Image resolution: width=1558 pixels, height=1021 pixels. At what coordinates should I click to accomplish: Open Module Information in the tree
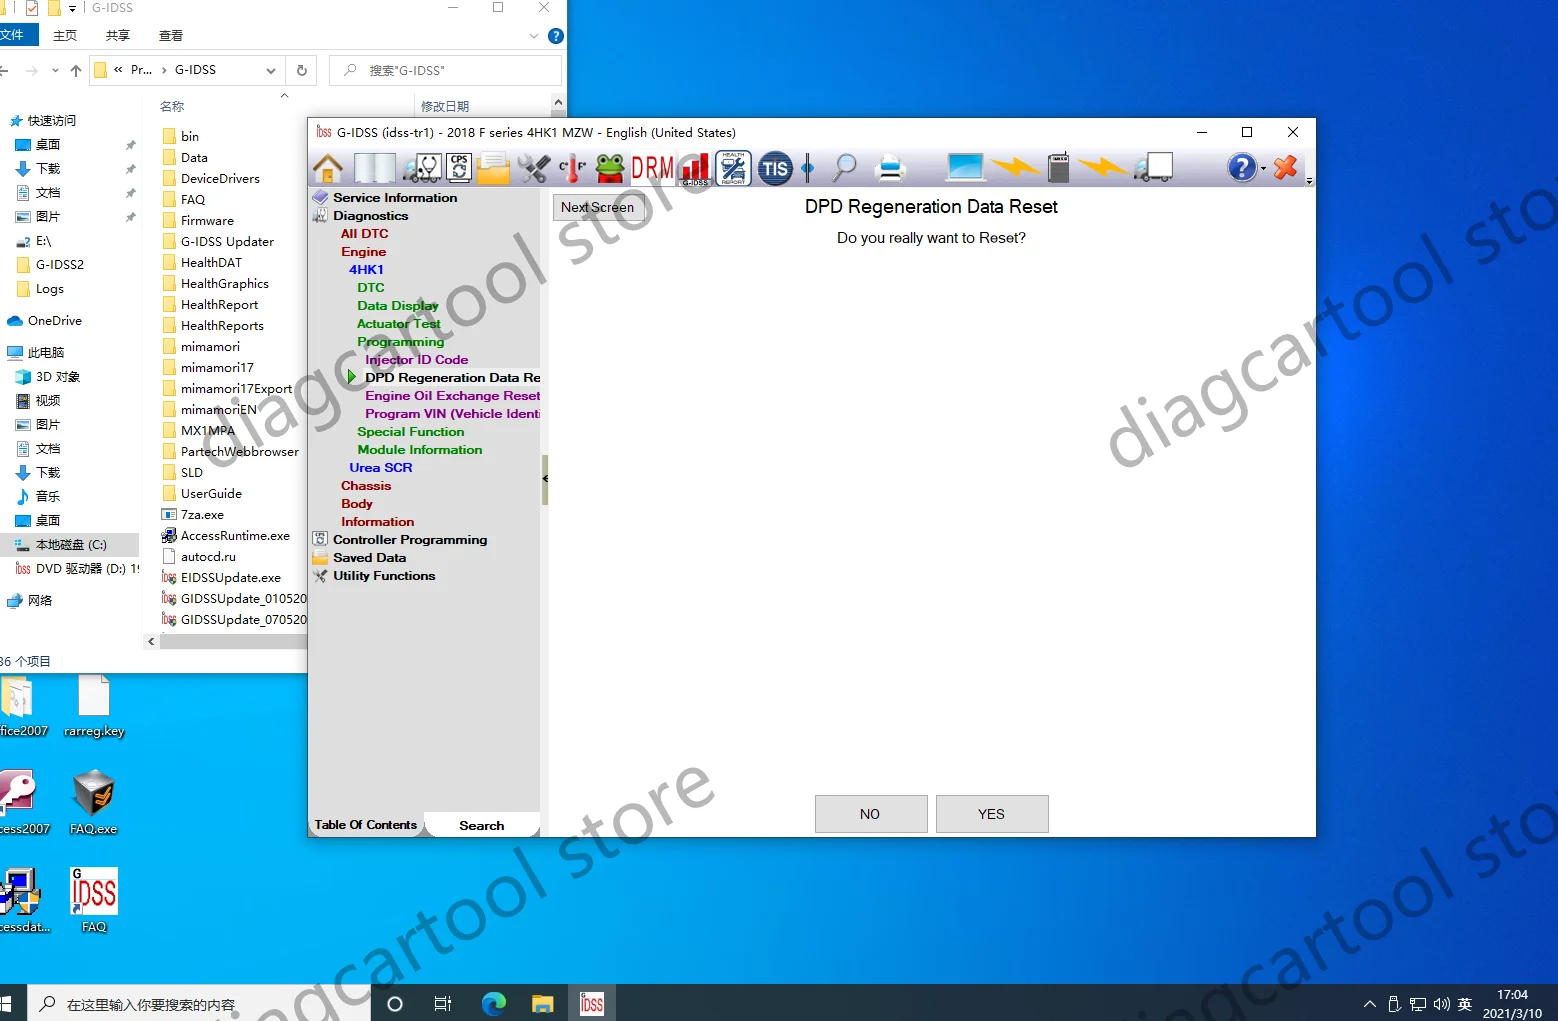click(x=420, y=450)
